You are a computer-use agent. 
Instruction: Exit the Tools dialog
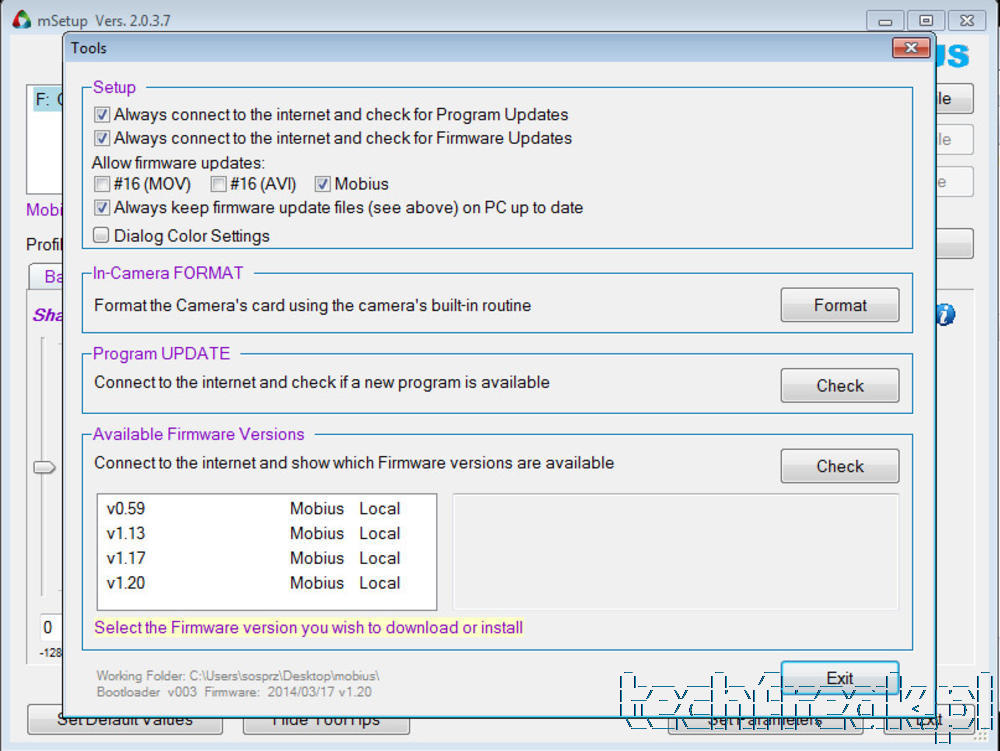pyautogui.click(x=840, y=678)
